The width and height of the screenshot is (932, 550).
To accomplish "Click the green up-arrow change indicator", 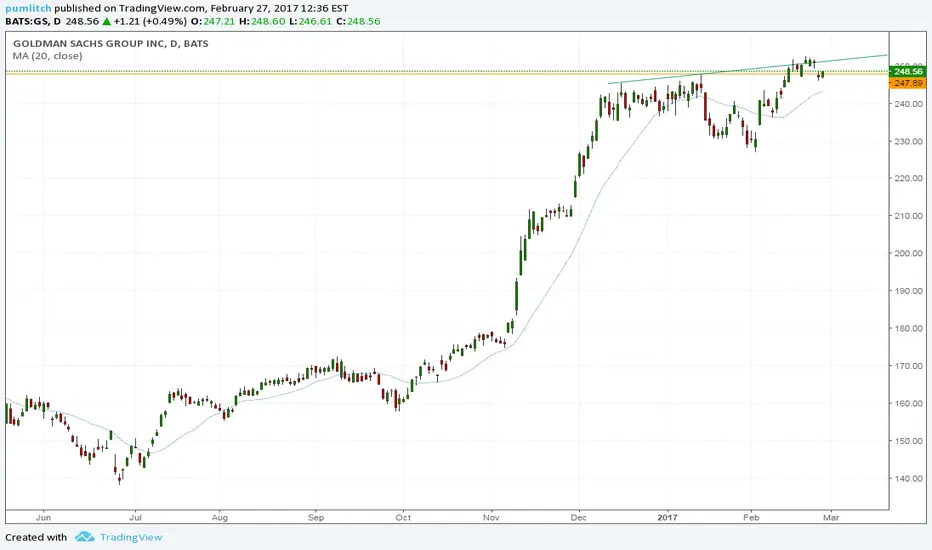I will (x=106, y=21).
